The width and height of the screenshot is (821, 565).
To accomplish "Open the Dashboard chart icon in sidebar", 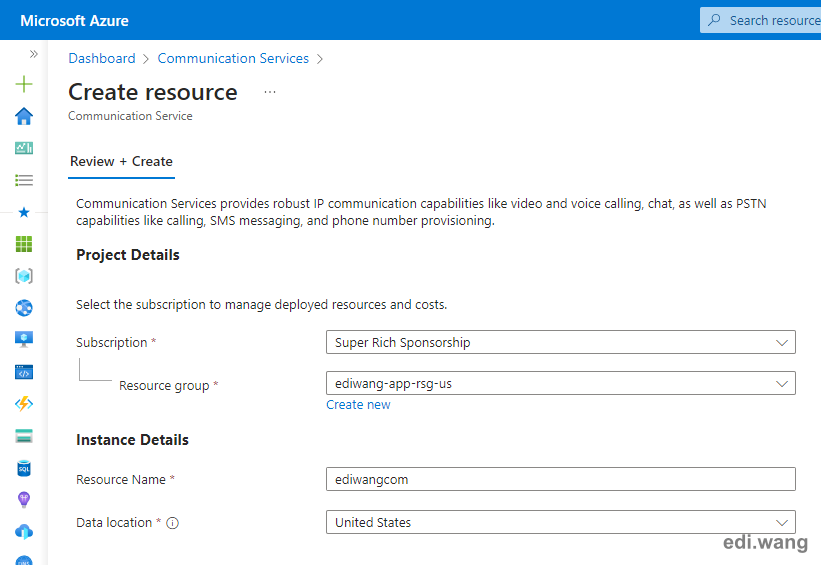I will pyautogui.click(x=24, y=148).
